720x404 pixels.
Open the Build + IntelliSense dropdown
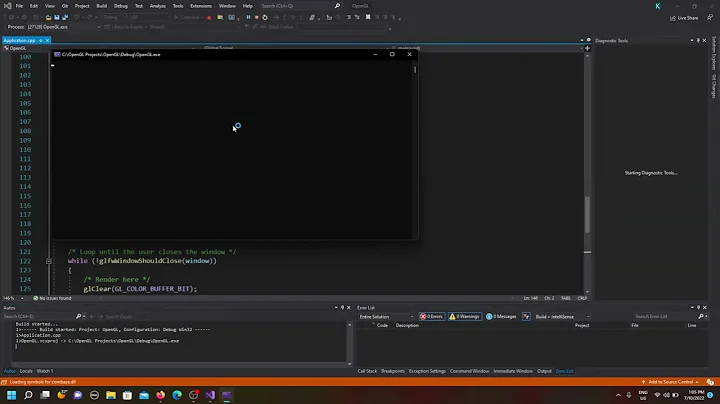[562, 317]
